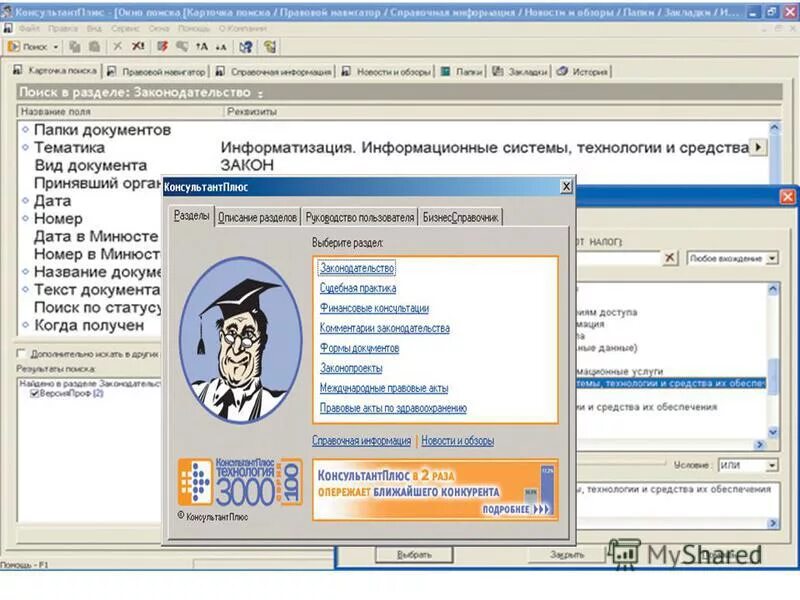This screenshot has width=800, height=600.
Task: Switch to the Правовой навигатор tab
Action: point(157,72)
